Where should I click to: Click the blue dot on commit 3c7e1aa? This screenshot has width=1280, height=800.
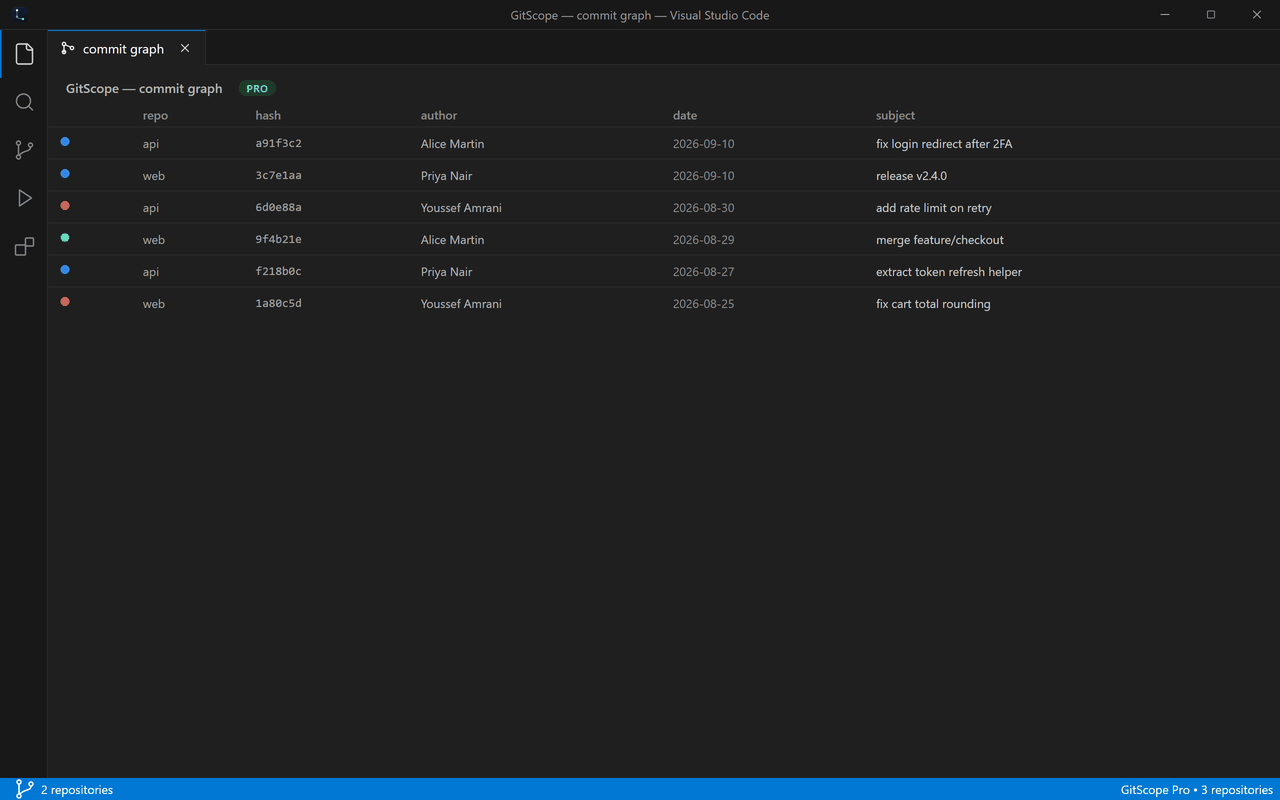[x=65, y=174]
